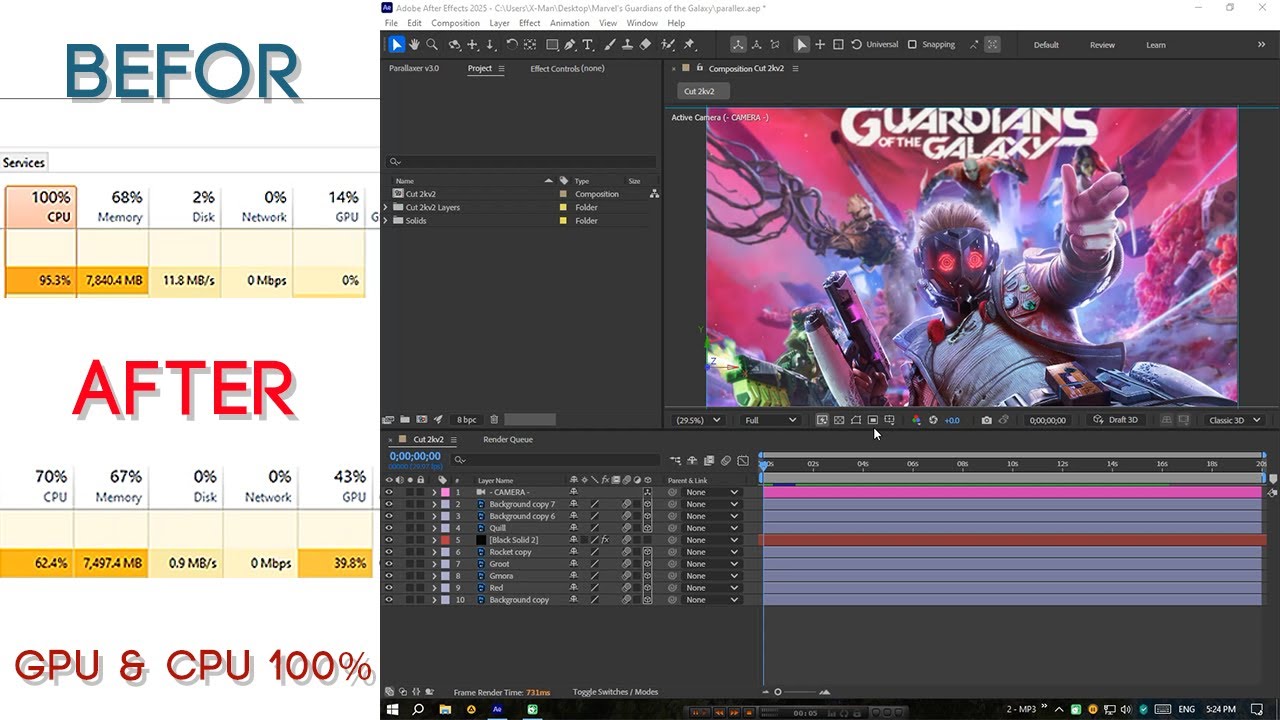This screenshot has height=720, width=1280.
Task: Switch to Render Queue tab
Action: (x=508, y=439)
